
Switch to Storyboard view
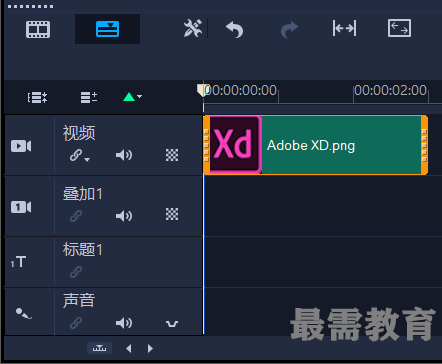pyautogui.click(x=38, y=29)
